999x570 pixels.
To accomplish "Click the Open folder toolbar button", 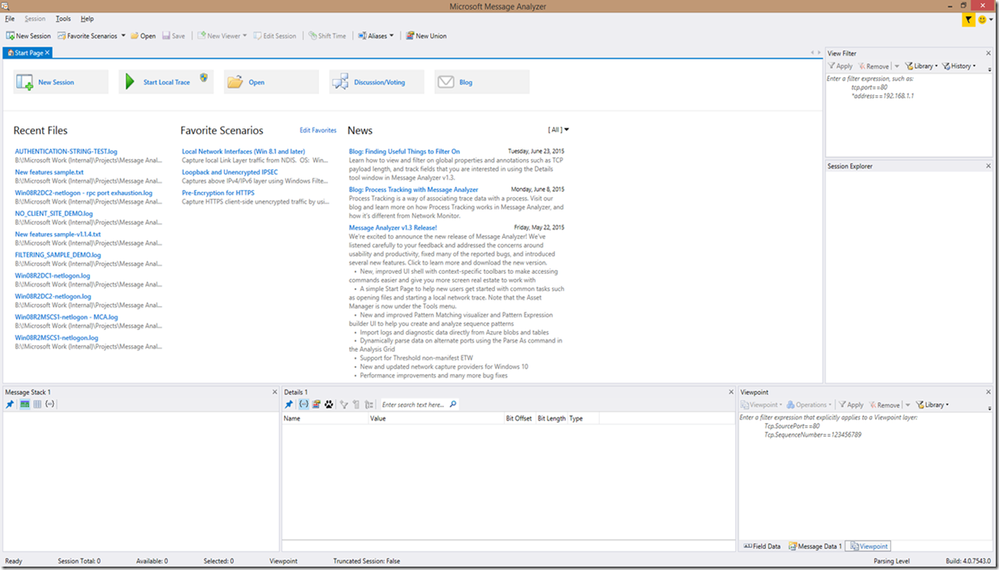I will 143,36.
